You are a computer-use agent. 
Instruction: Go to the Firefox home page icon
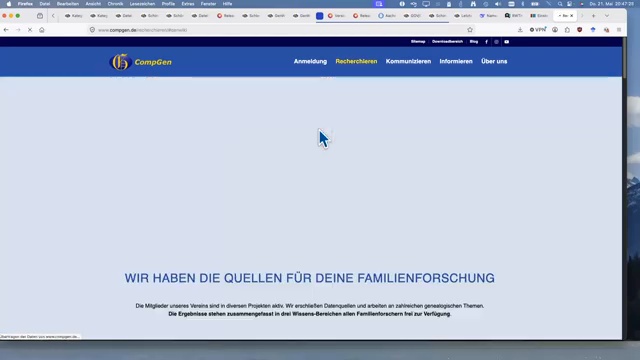point(42,30)
